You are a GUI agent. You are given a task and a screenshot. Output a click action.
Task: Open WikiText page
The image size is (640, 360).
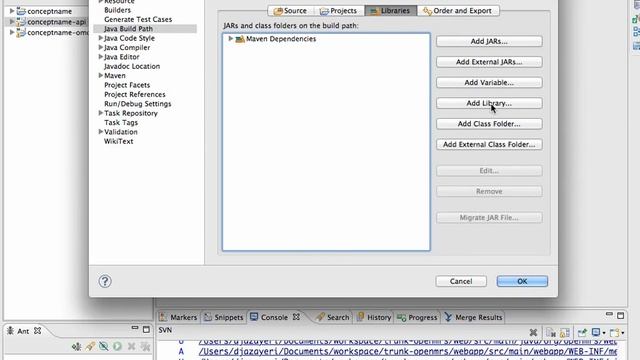[x=118, y=141]
